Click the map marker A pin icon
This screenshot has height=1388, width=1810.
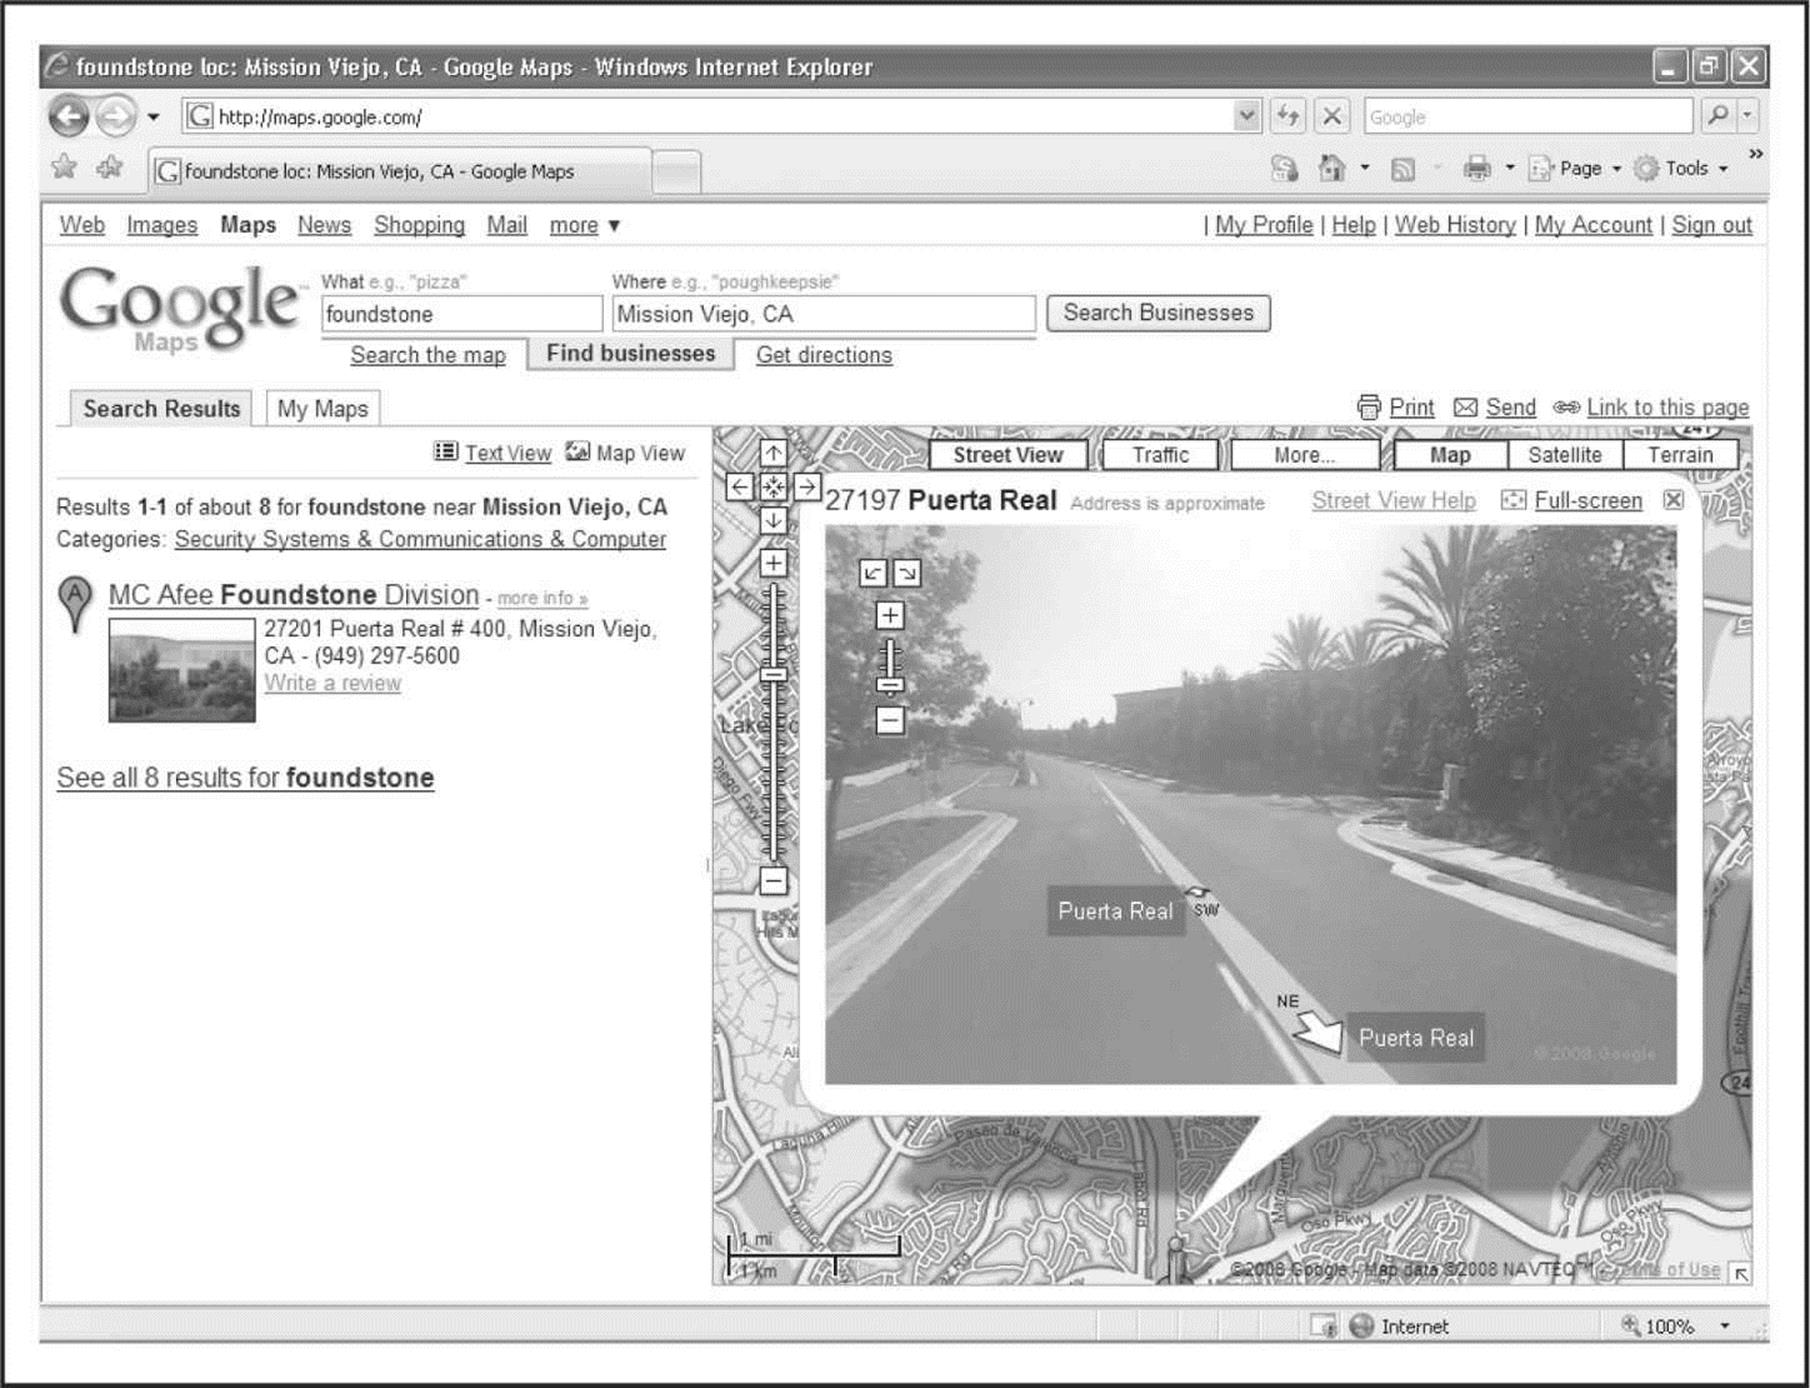(75, 604)
